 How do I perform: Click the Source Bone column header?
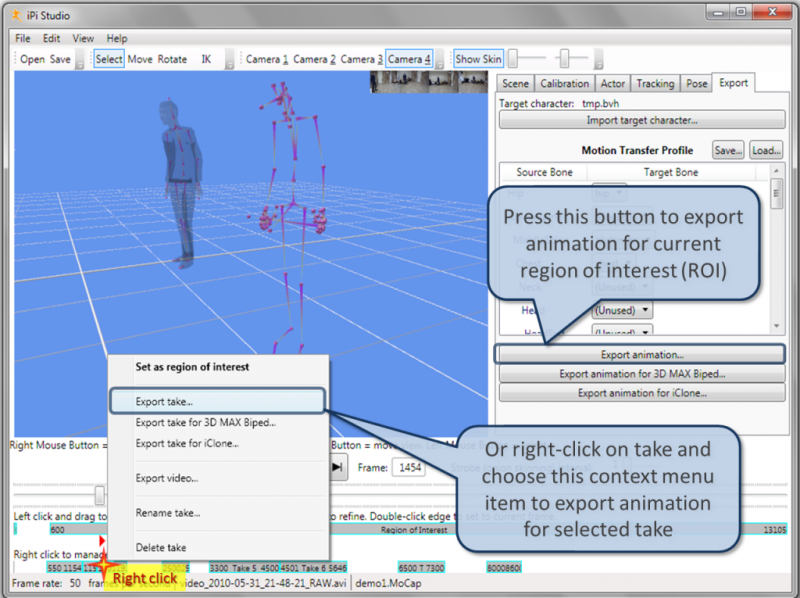click(x=544, y=172)
